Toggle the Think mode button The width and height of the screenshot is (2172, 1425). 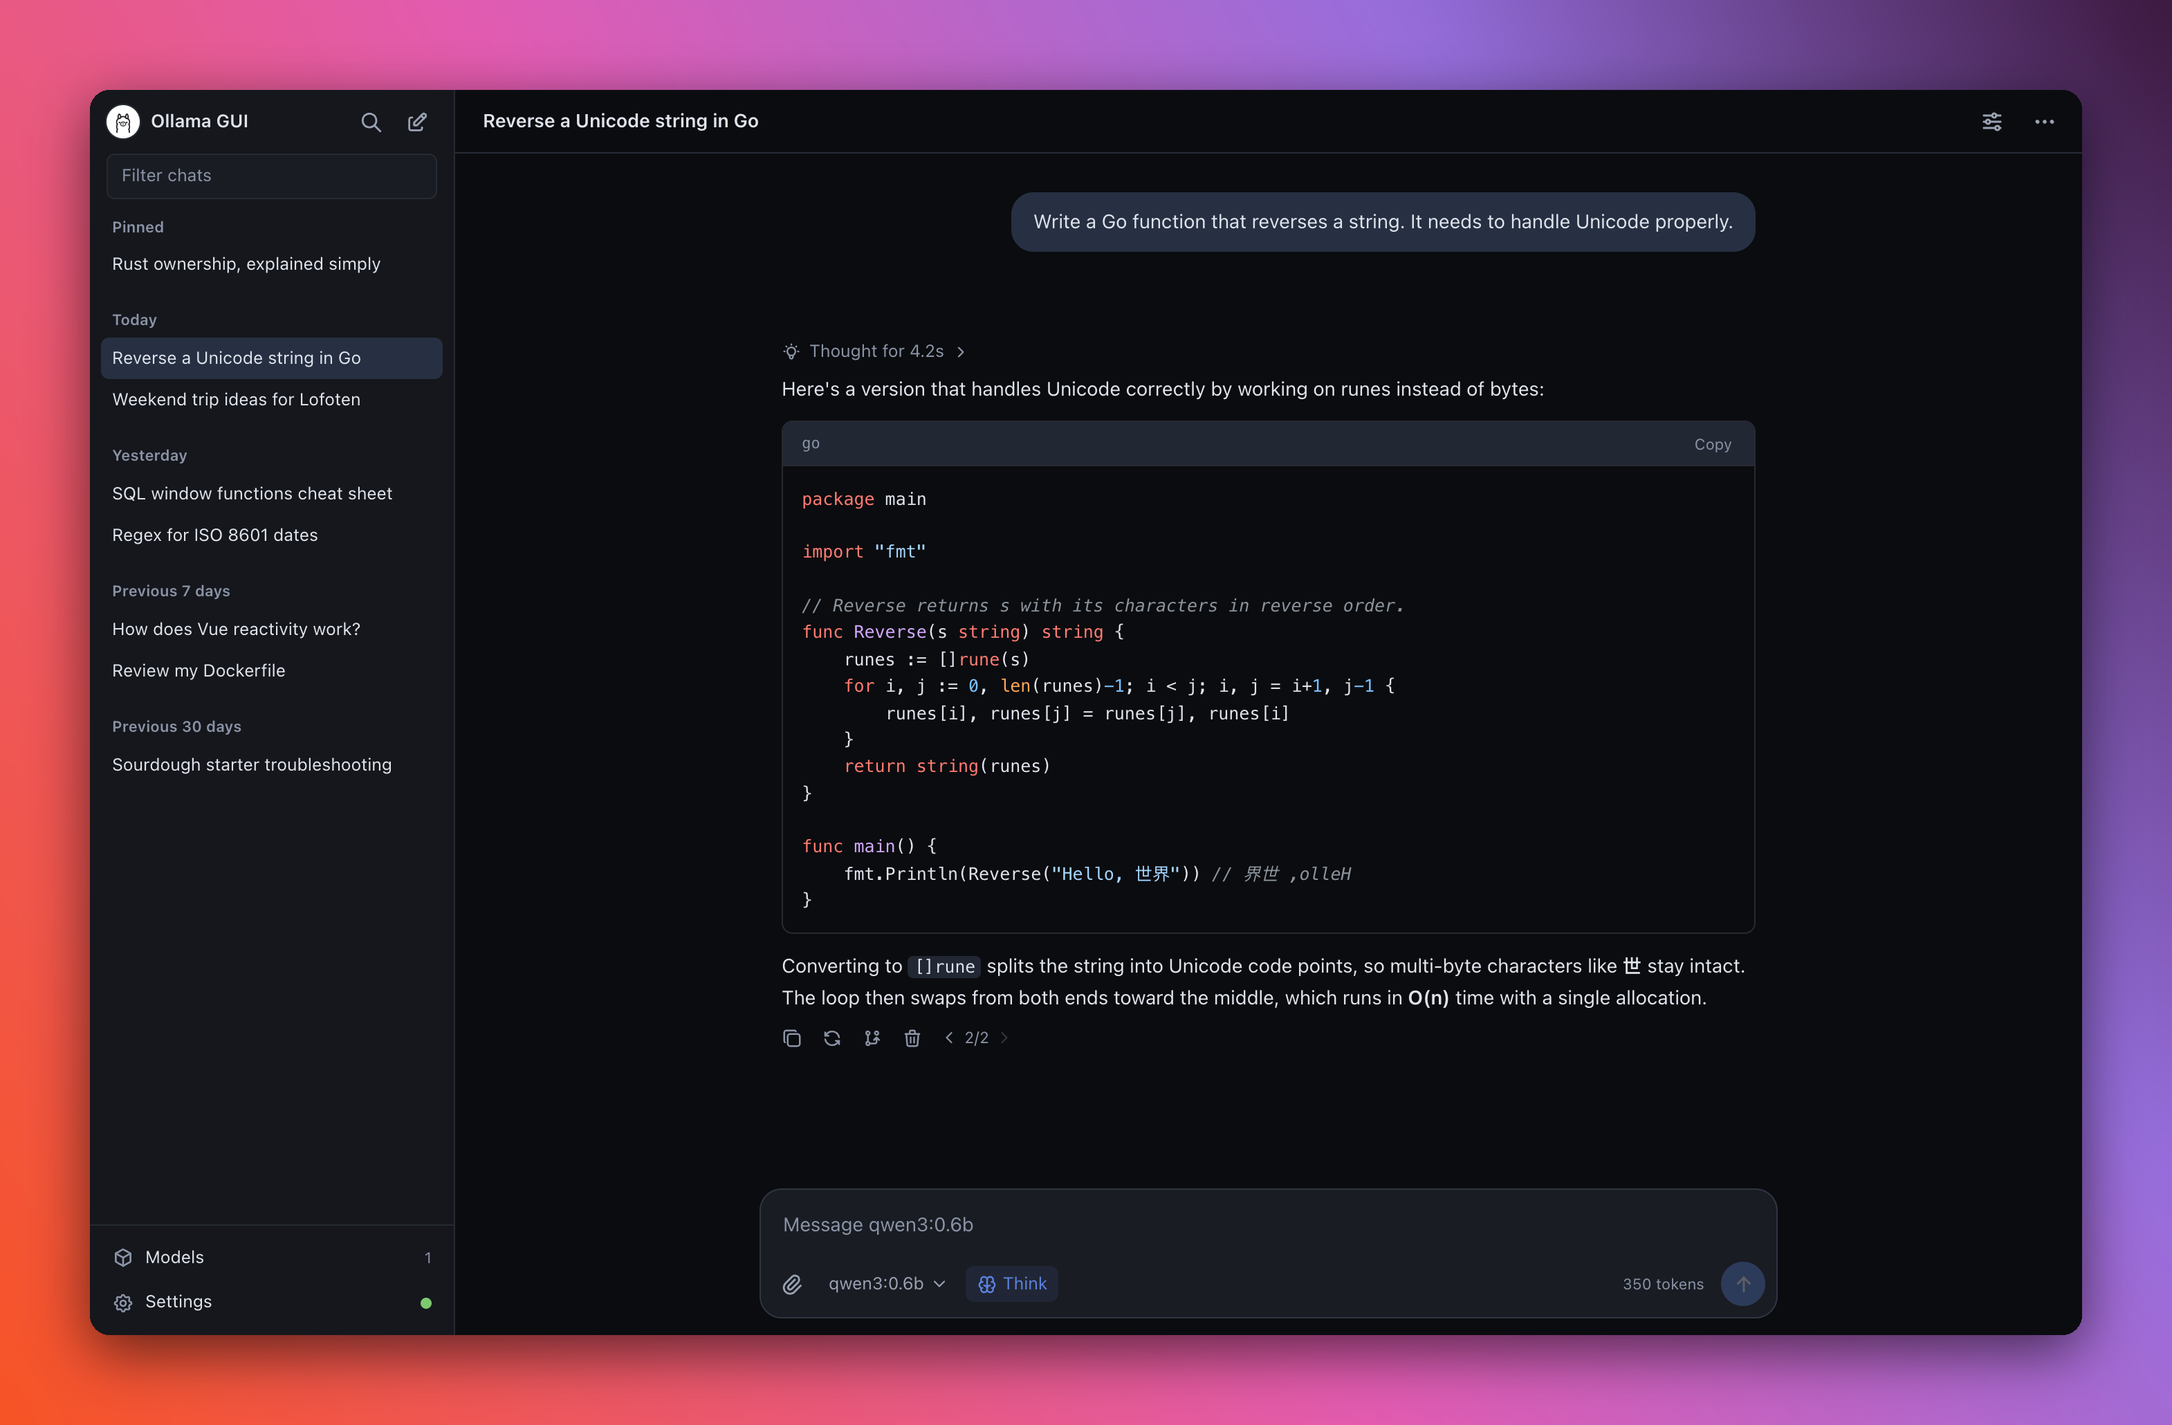click(1012, 1284)
